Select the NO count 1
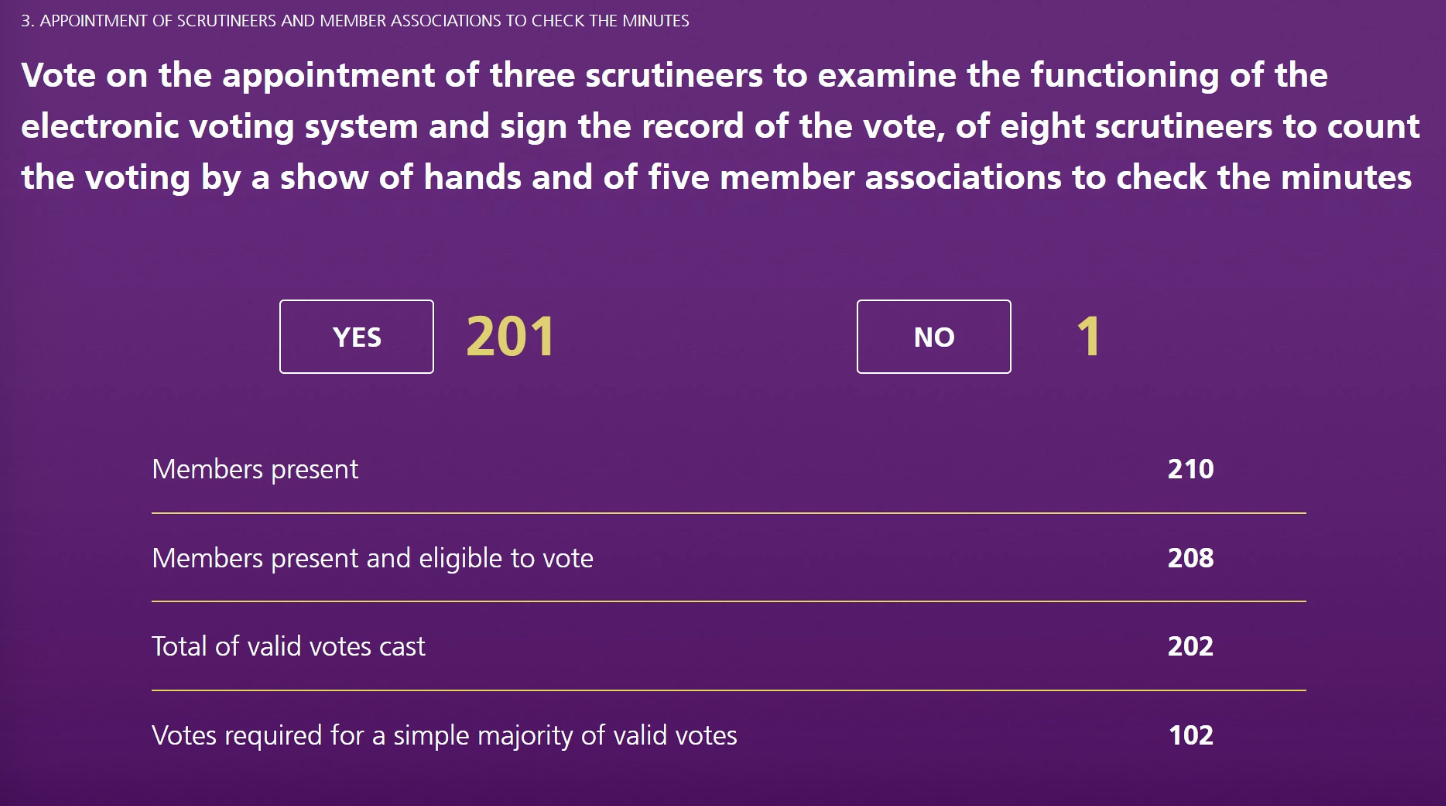1446x806 pixels. point(1088,337)
